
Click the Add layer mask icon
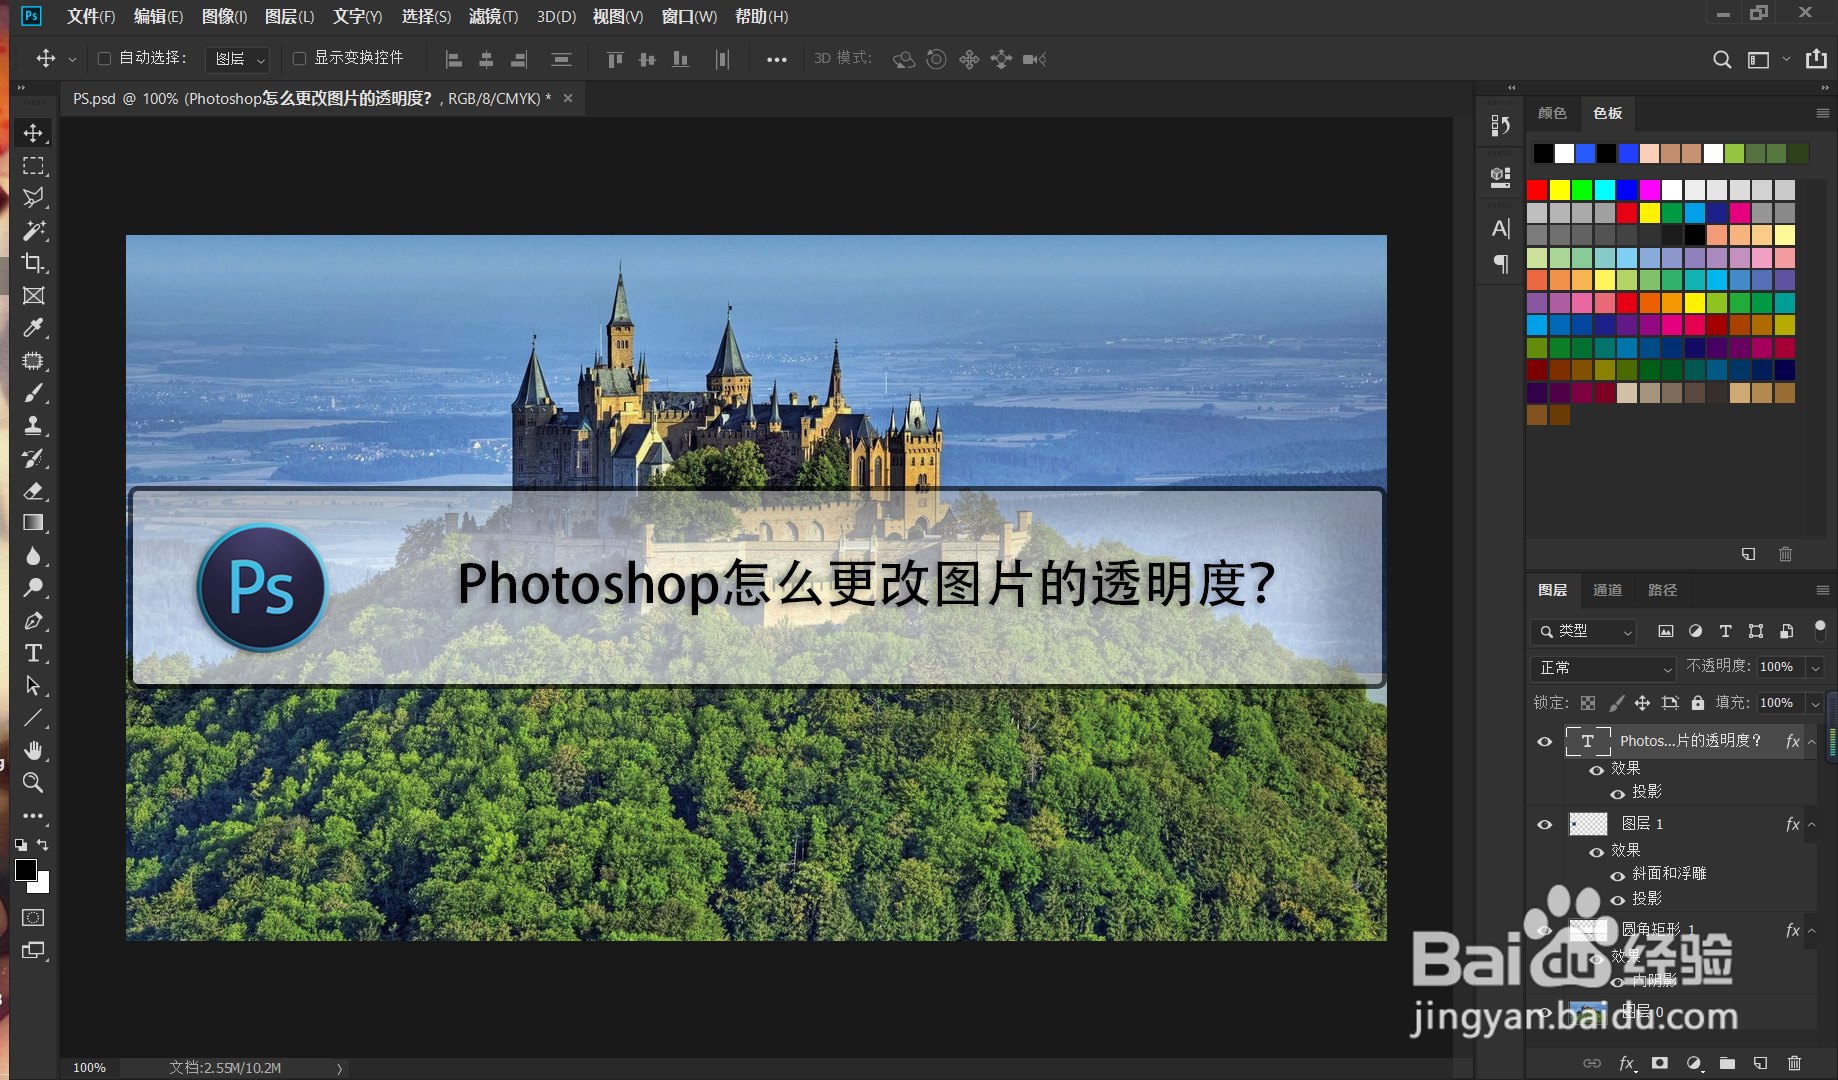(x=1660, y=1063)
